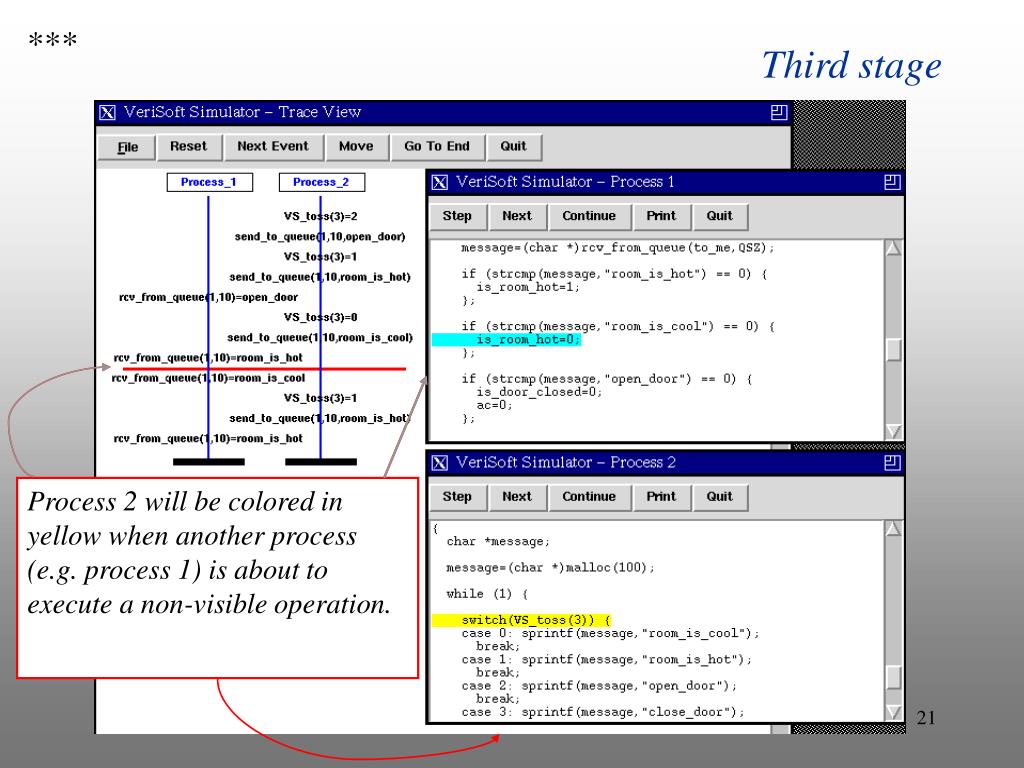1024x768 pixels.
Task: Select the Process_1 label box
Action: pos(209,182)
